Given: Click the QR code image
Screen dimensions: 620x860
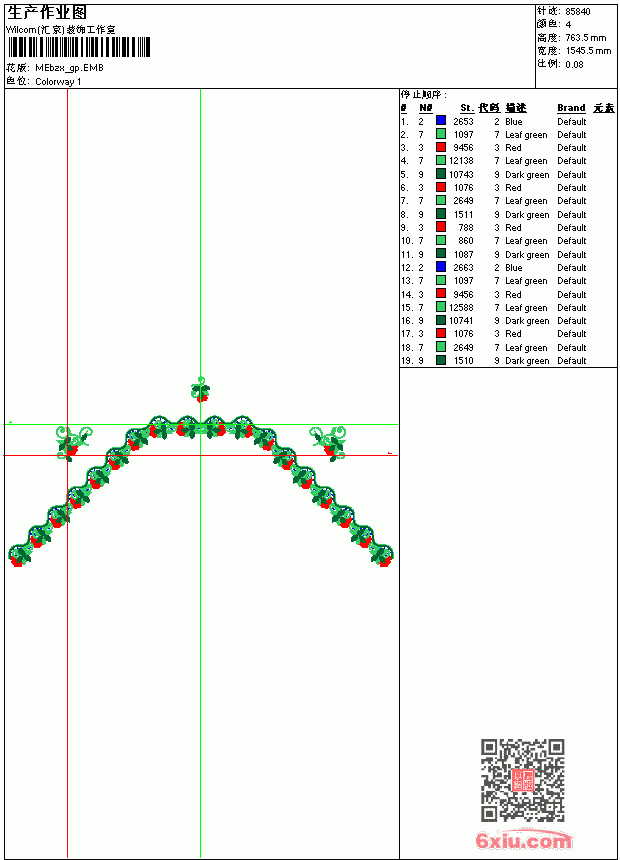Looking at the screenshot, I should [523, 780].
